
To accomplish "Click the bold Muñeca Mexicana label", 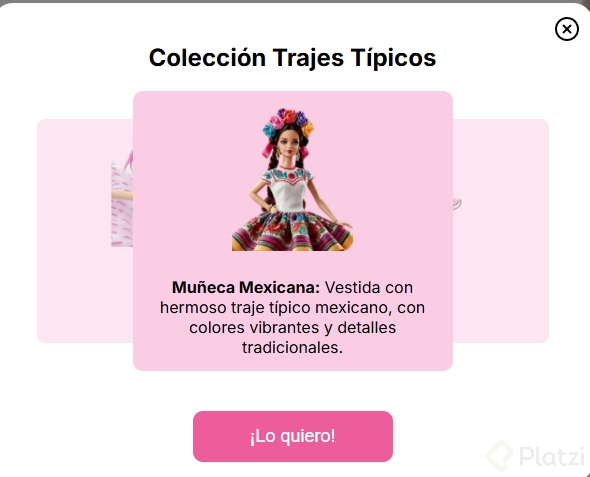I will click(x=246, y=287).
